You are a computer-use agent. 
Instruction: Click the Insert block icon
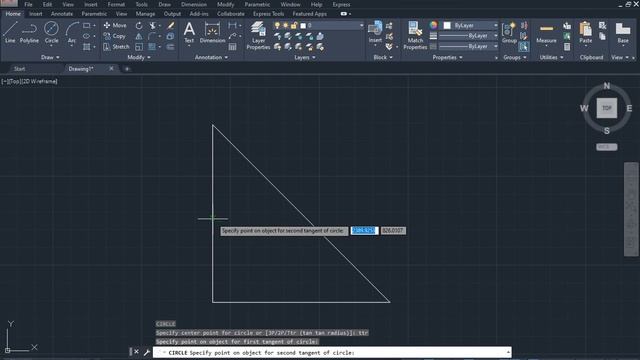pyautogui.click(x=375, y=32)
